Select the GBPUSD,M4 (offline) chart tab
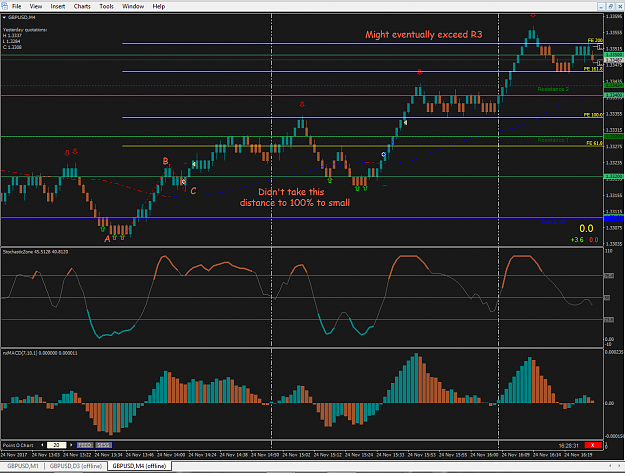This screenshot has height=473, width=625. 139,466
